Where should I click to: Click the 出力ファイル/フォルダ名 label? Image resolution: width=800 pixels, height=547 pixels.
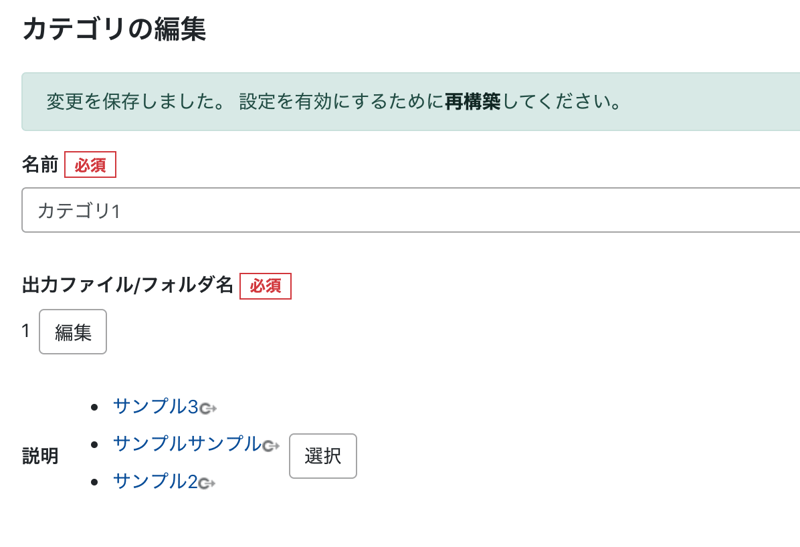[x=127, y=286]
